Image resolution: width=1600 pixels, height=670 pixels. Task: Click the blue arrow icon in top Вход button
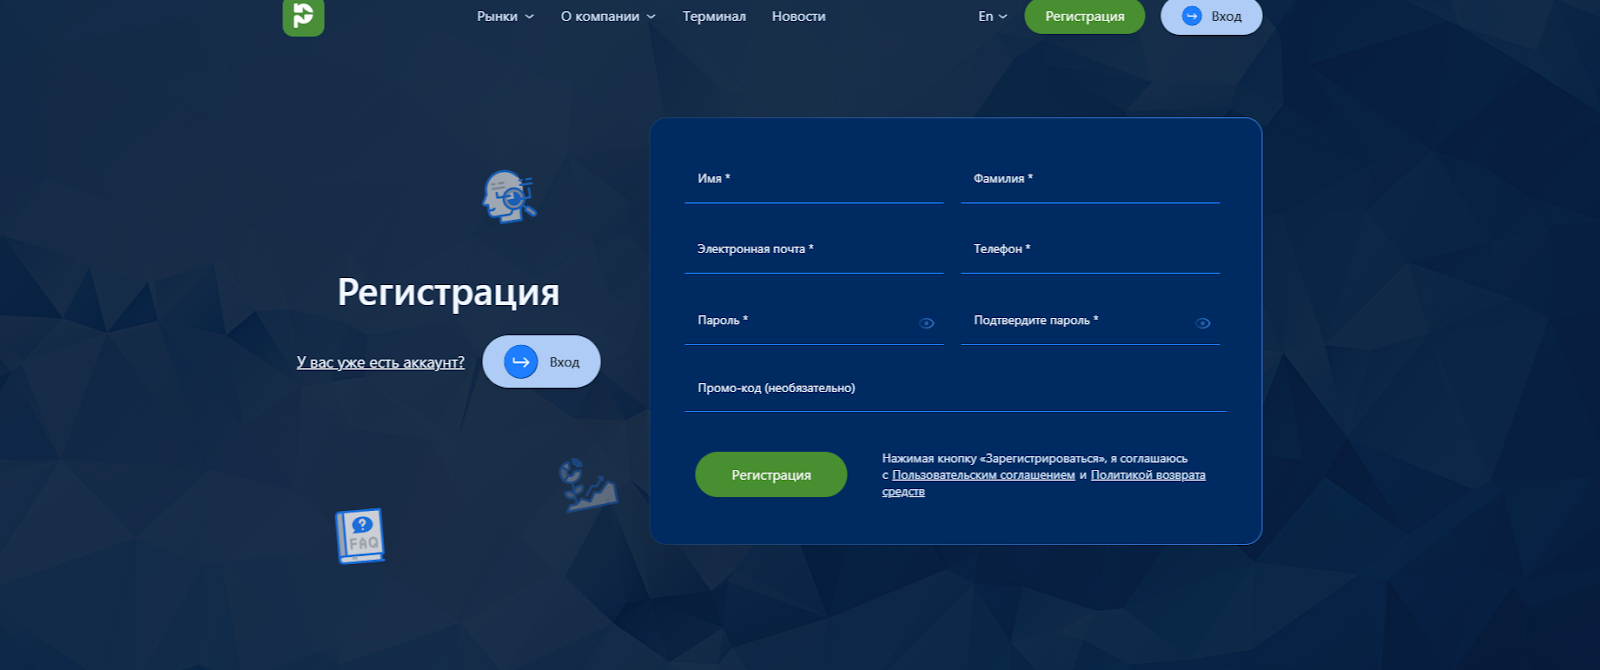click(x=1192, y=16)
